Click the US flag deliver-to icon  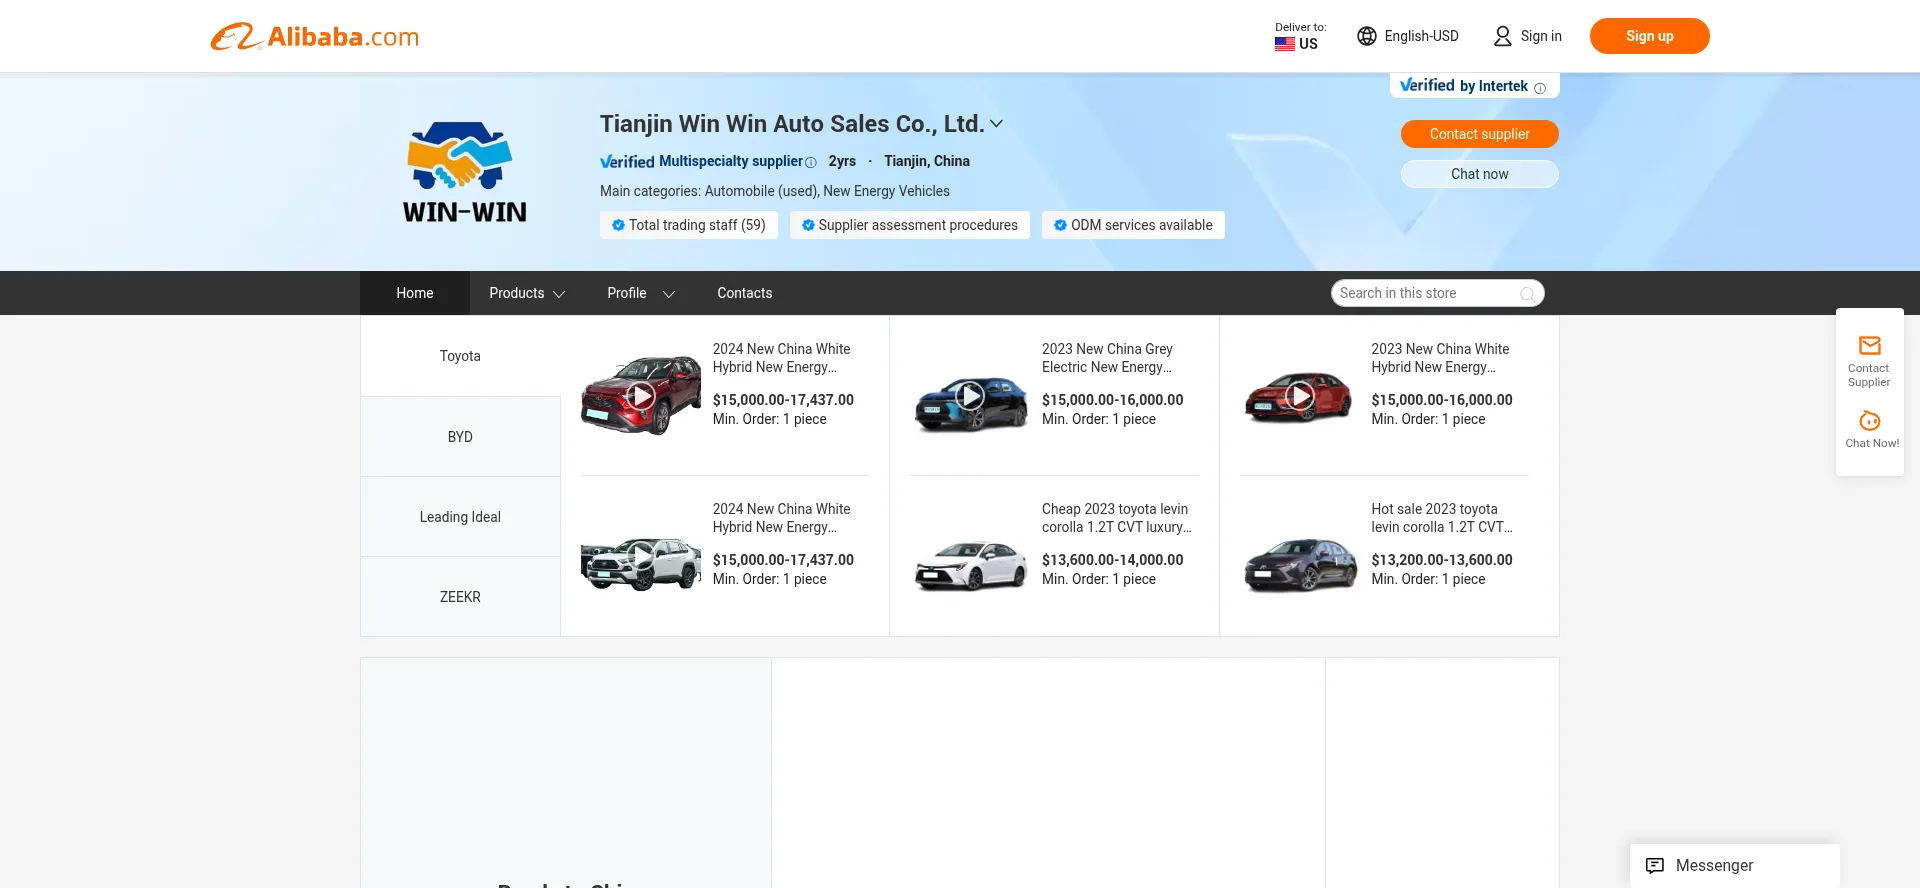click(x=1285, y=44)
